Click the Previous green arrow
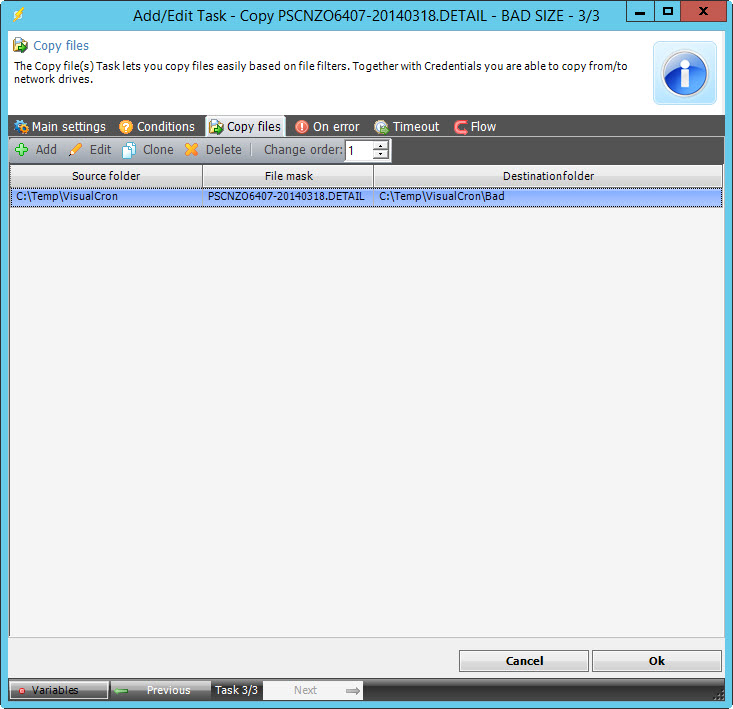Image resolution: width=733 pixels, height=709 pixels. [122, 690]
